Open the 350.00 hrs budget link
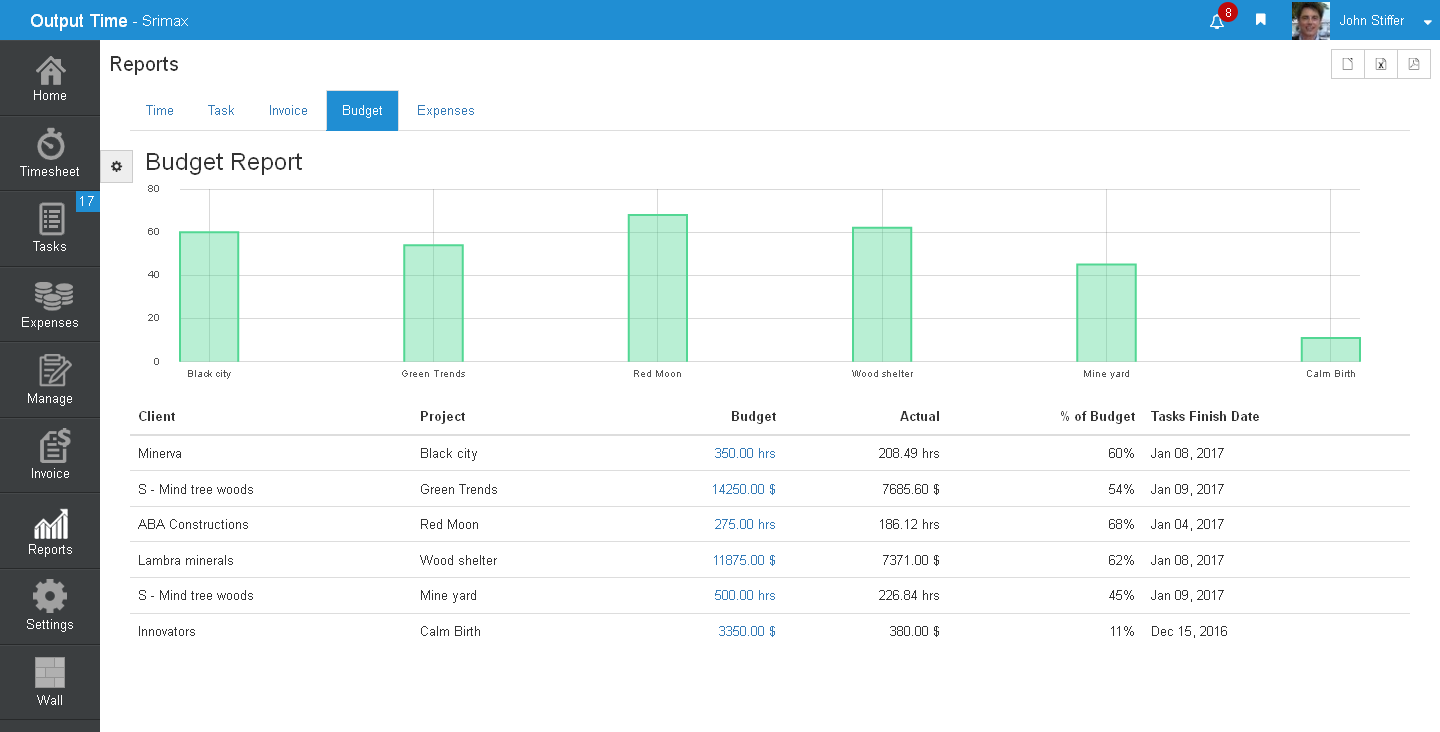 pyautogui.click(x=745, y=454)
